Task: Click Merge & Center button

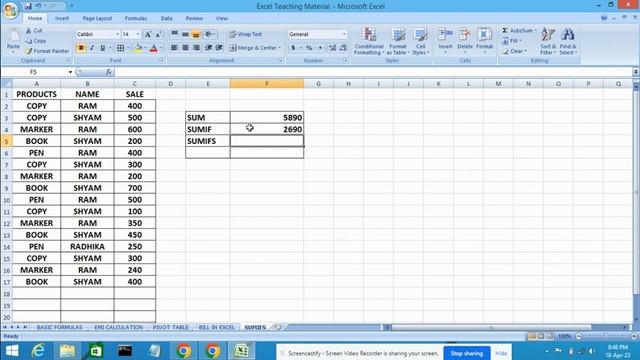Action: coord(255,48)
